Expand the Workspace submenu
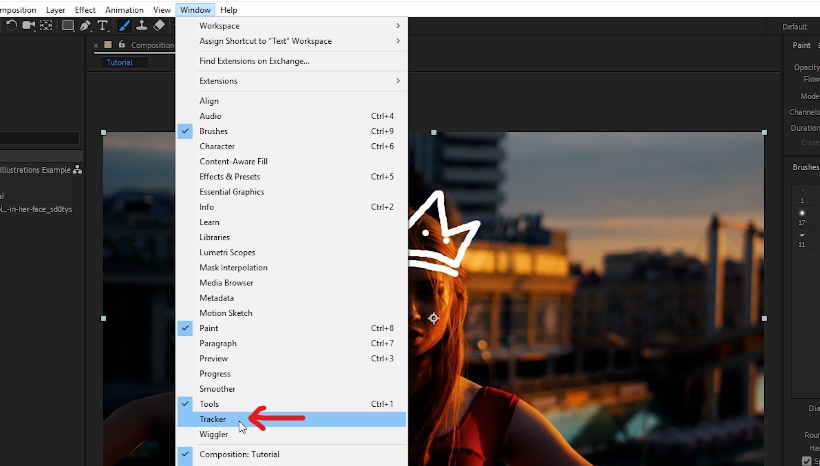The width and height of the screenshot is (820, 466). (x=292, y=26)
